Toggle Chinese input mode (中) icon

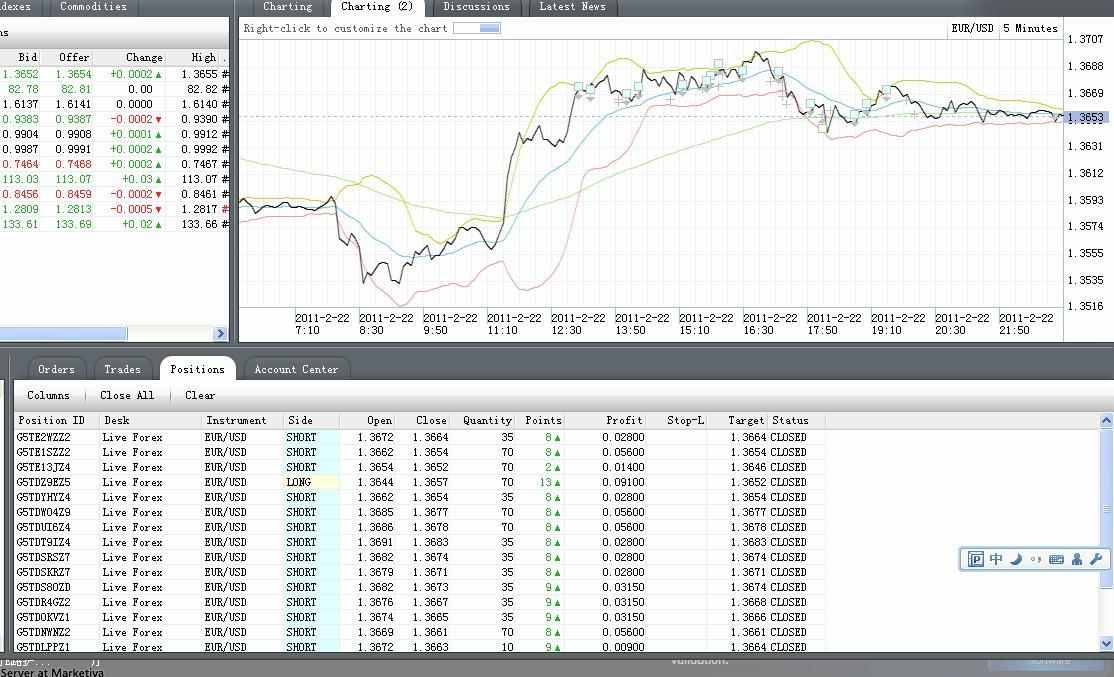point(996,559)
